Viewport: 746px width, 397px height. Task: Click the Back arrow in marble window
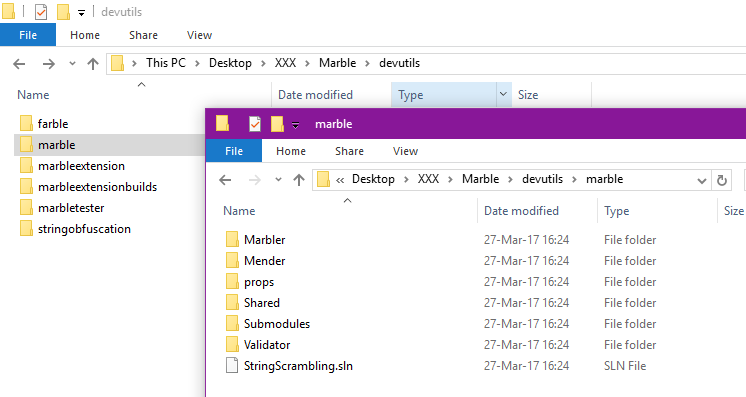225,179
